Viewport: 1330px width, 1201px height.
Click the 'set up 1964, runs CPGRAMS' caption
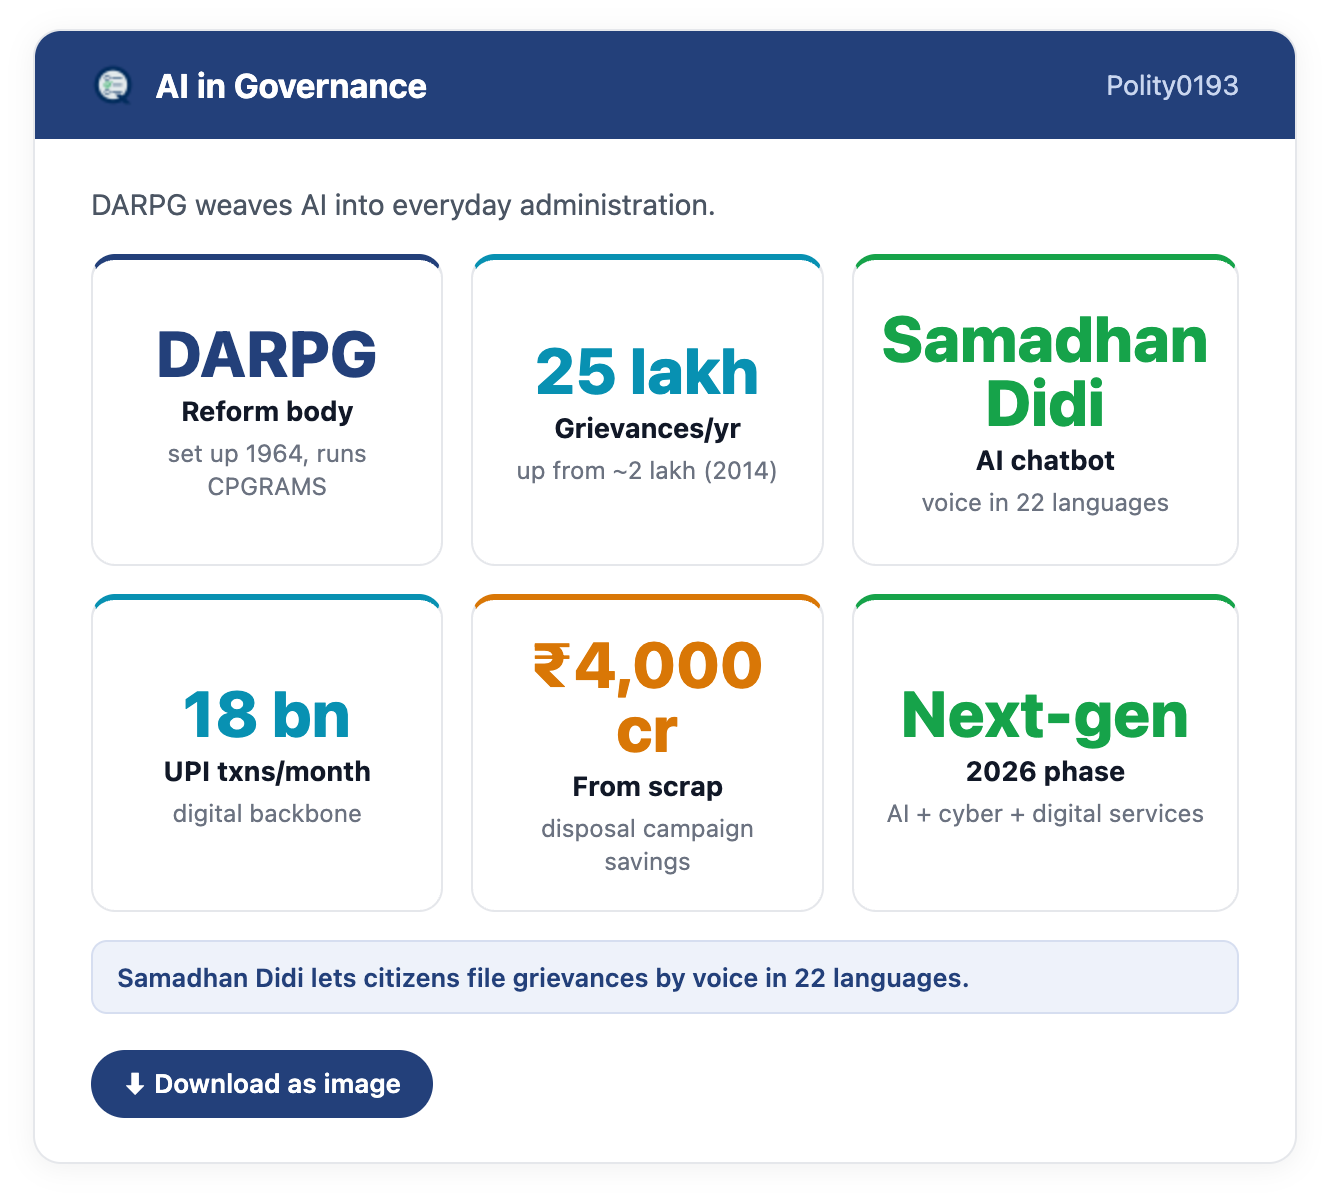[x=267, y=470]
